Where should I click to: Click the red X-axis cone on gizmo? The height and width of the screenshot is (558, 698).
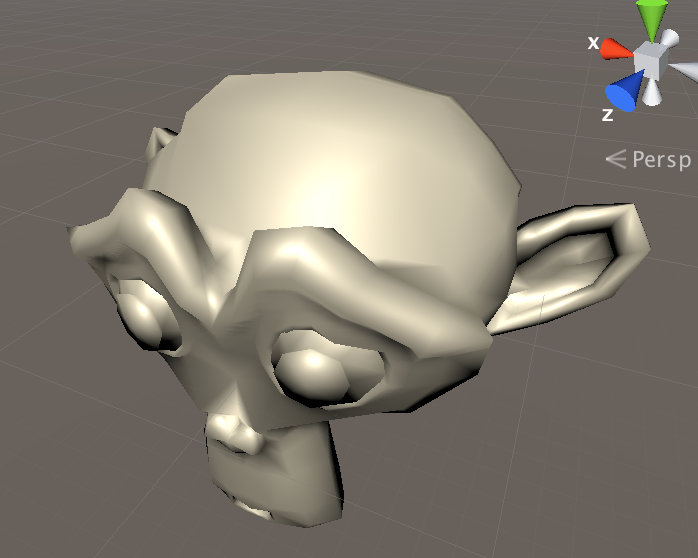tap(617, 49)
